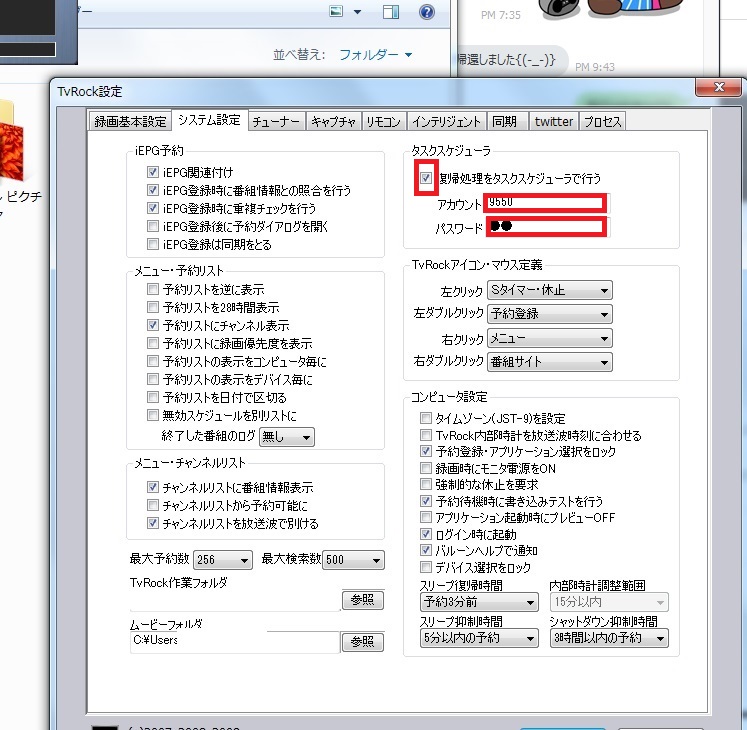This screenshot has width=747, height=730.
Task: Enable 予約リストを逆に表示 checkbox
Action: pyautogui.click(x=152, y=290)
